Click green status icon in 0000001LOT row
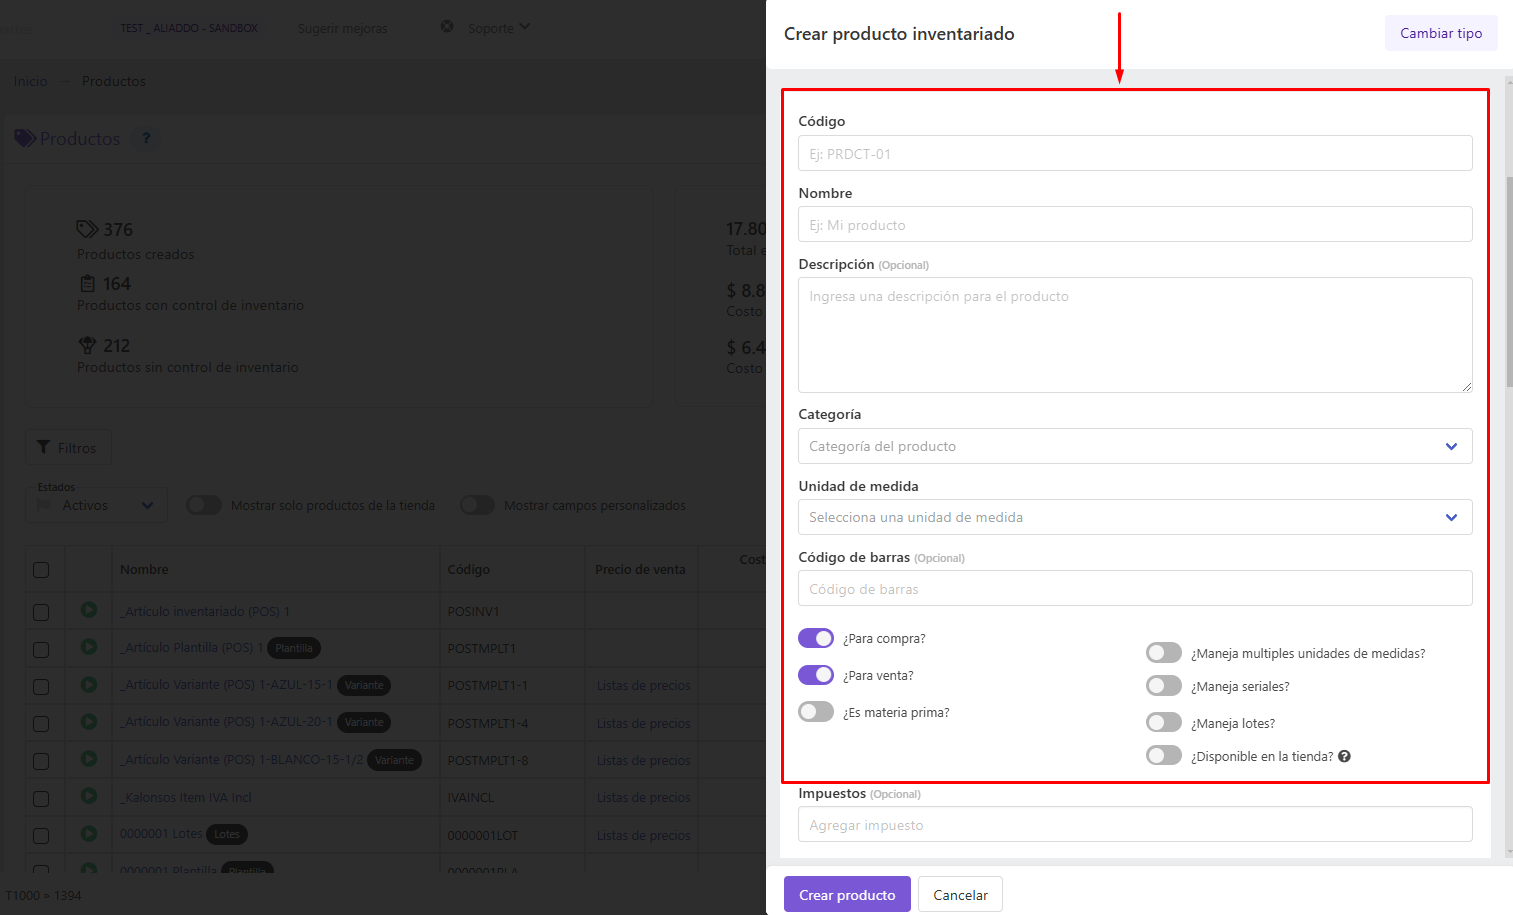1513x915 pixels. pyautogui.click(x=89, y=833)
